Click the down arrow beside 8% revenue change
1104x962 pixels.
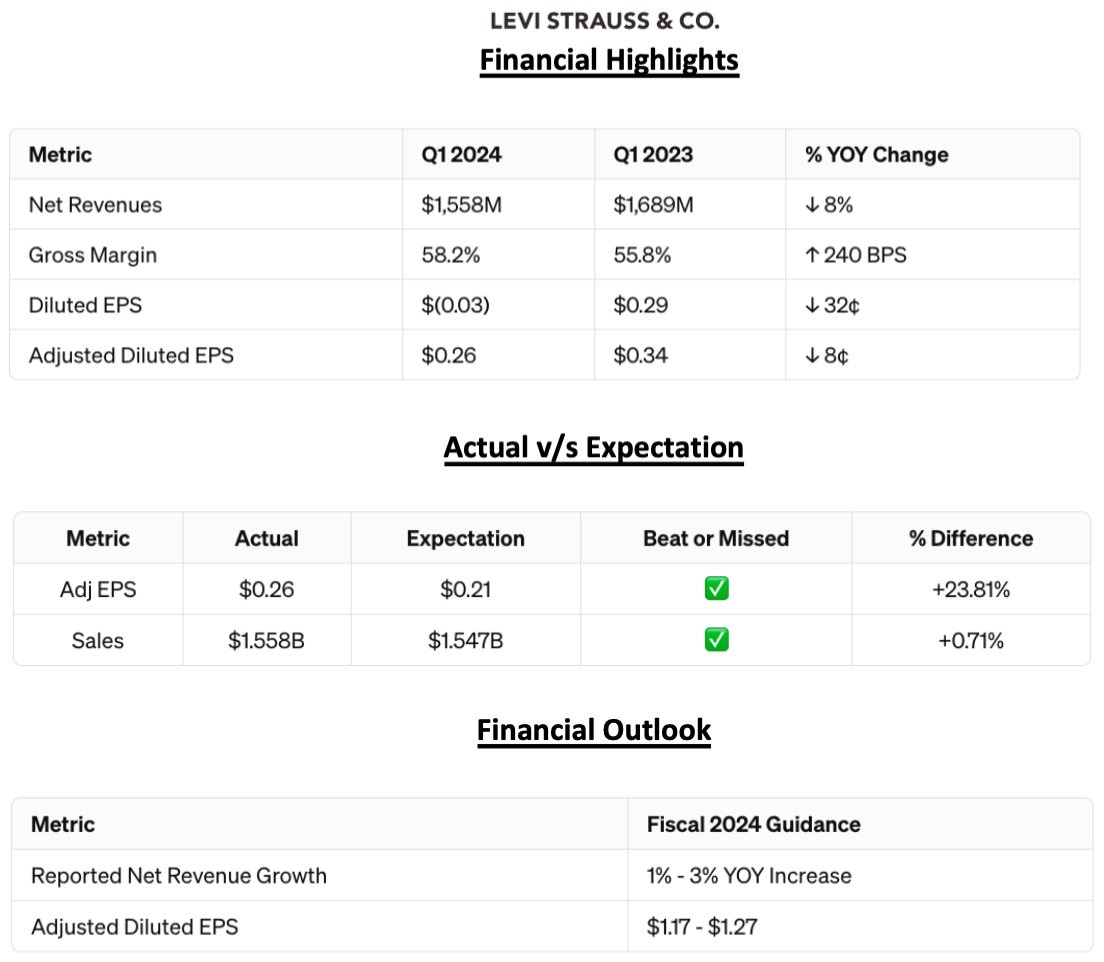pyautogui.click(x=812, y=205)
